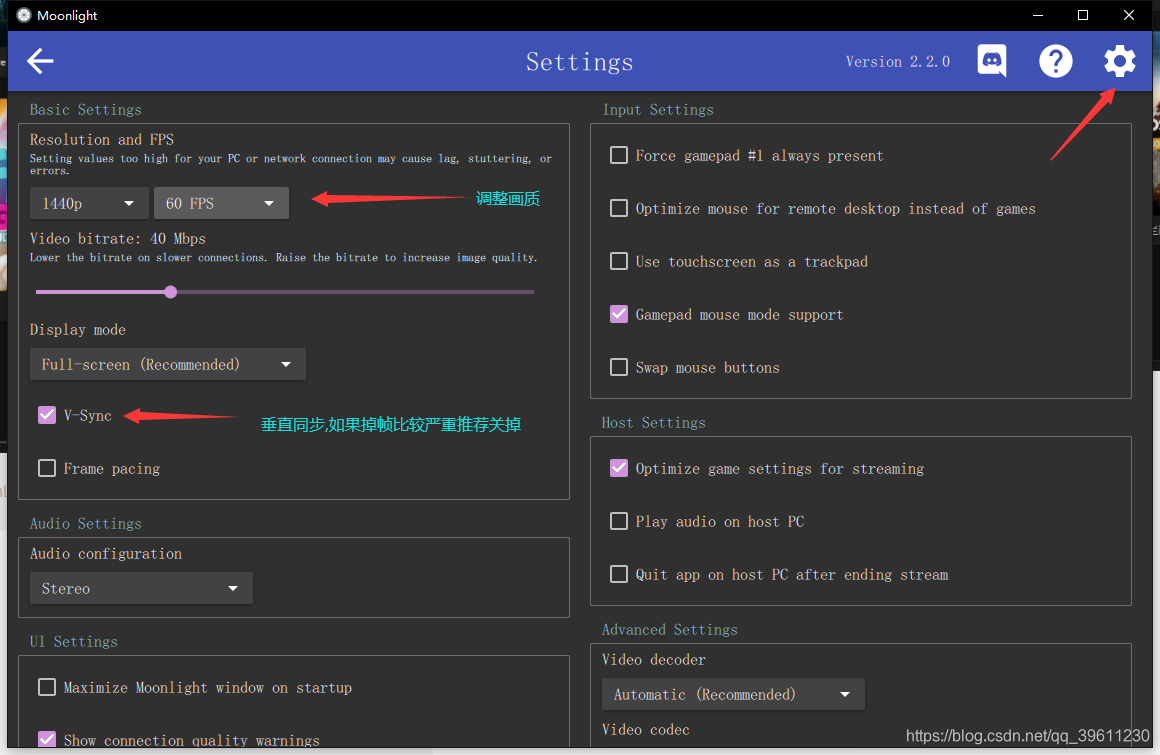Close the Moonlight window
This screenshot has height=755, width=1160.
[x=1129, y=15]
